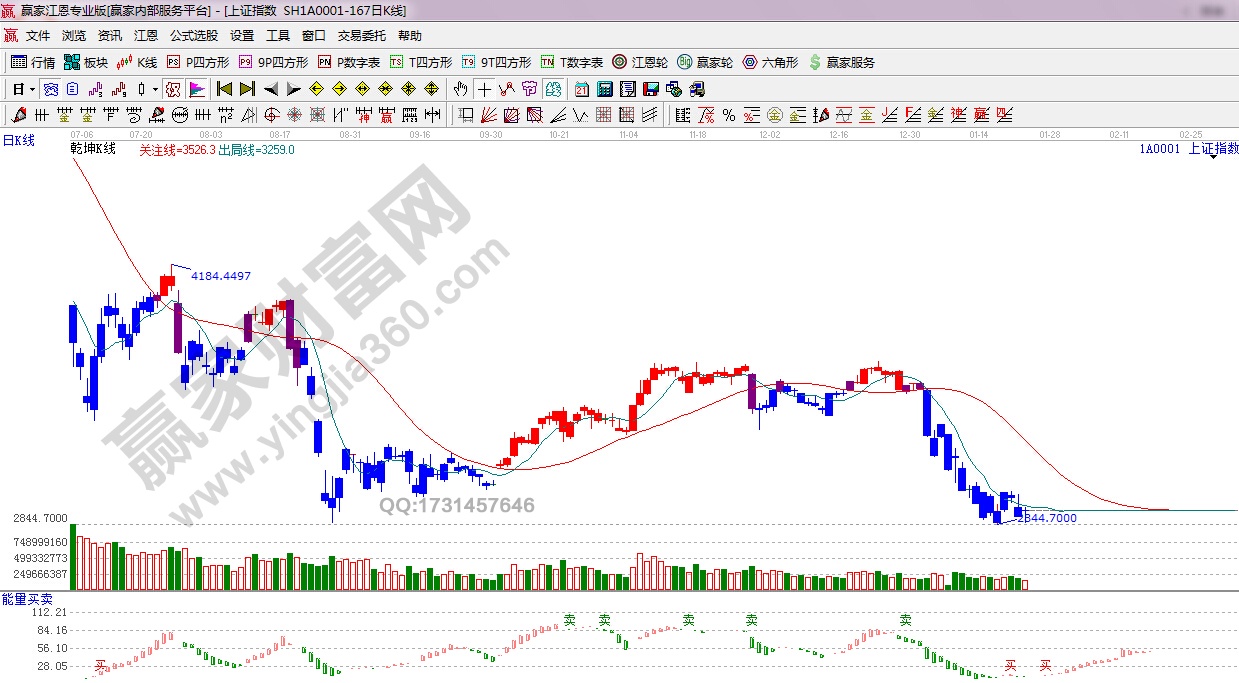Screen dimensions: 1239x683
Task: Toggle the crosshair cursor tool
Action: click(484, 89)
